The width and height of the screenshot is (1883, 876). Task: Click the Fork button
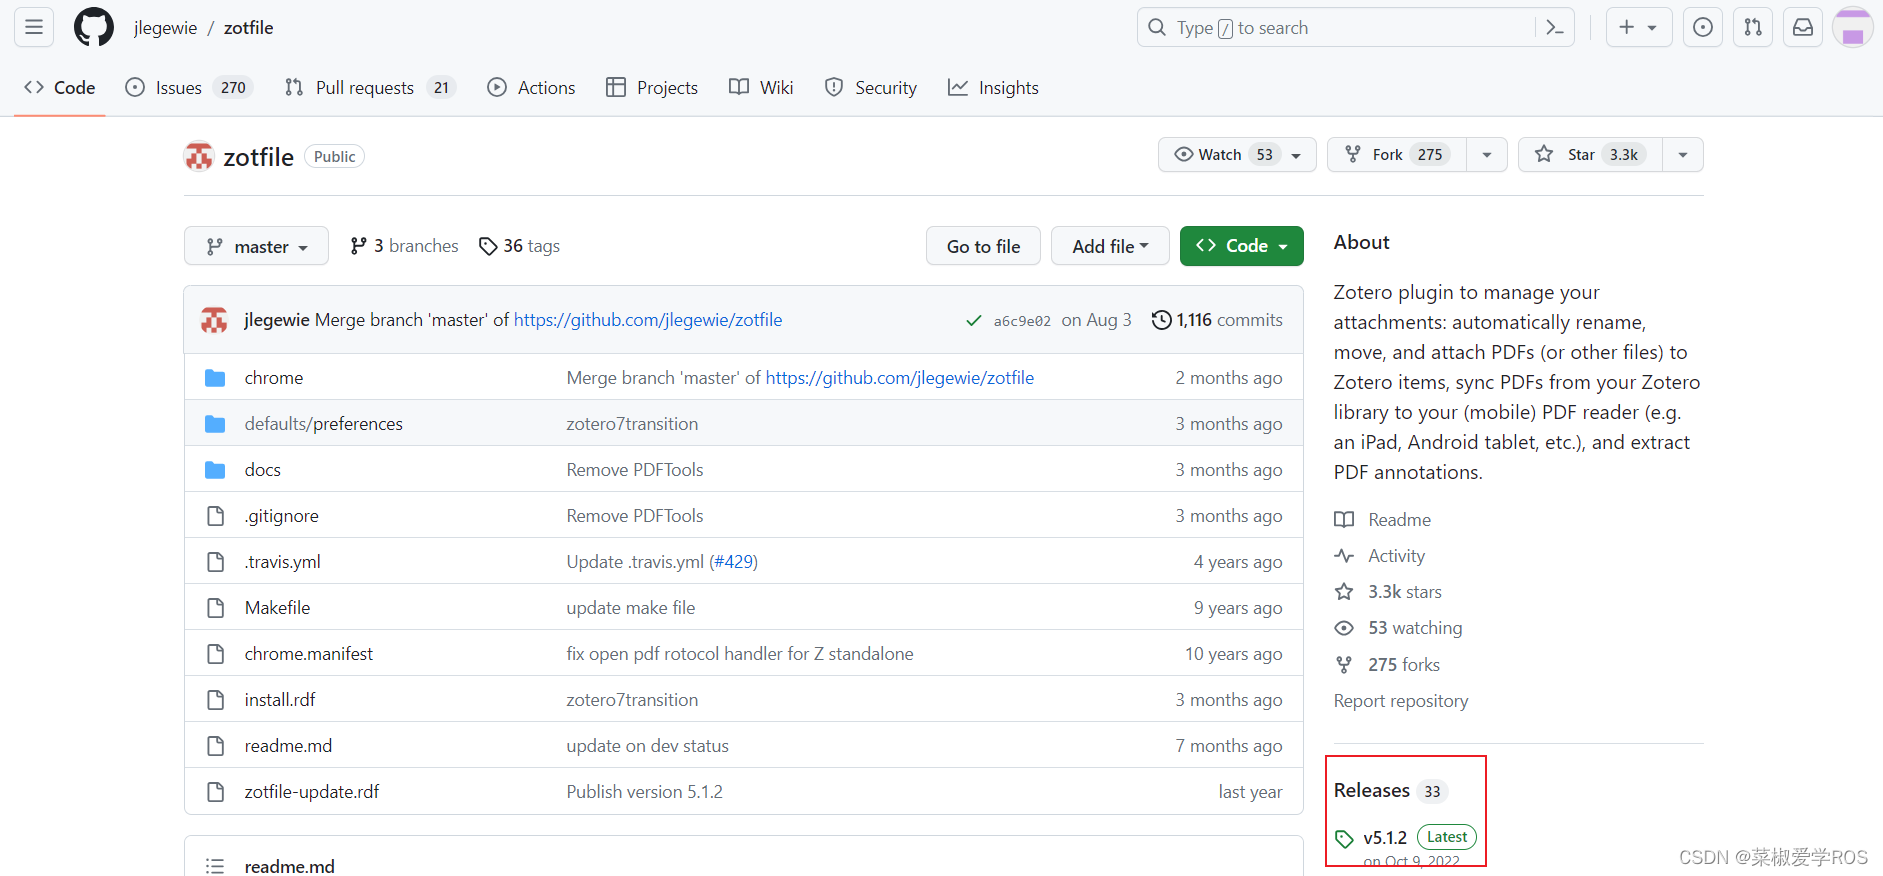(x=1397, y=155)
